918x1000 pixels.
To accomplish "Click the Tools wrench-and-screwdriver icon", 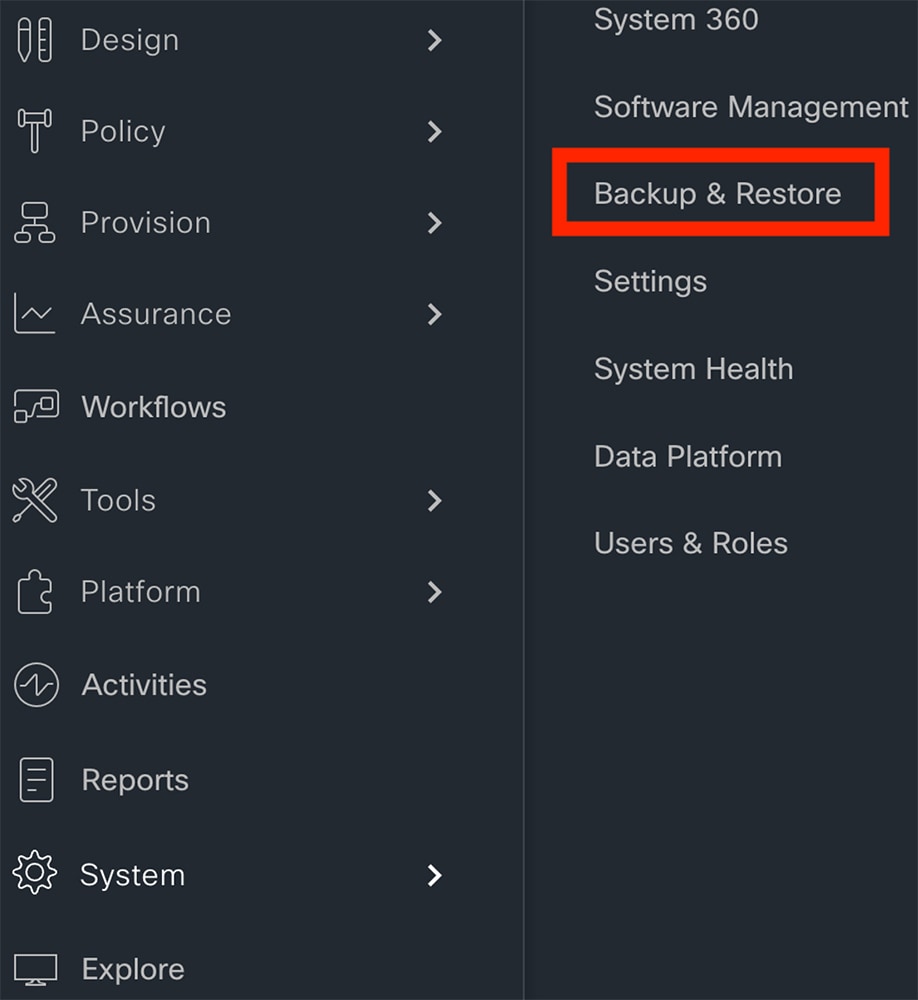I will (34, 500).
